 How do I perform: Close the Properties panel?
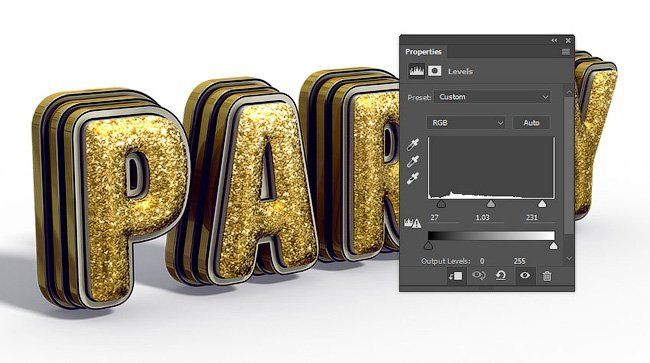coord(568,40)
